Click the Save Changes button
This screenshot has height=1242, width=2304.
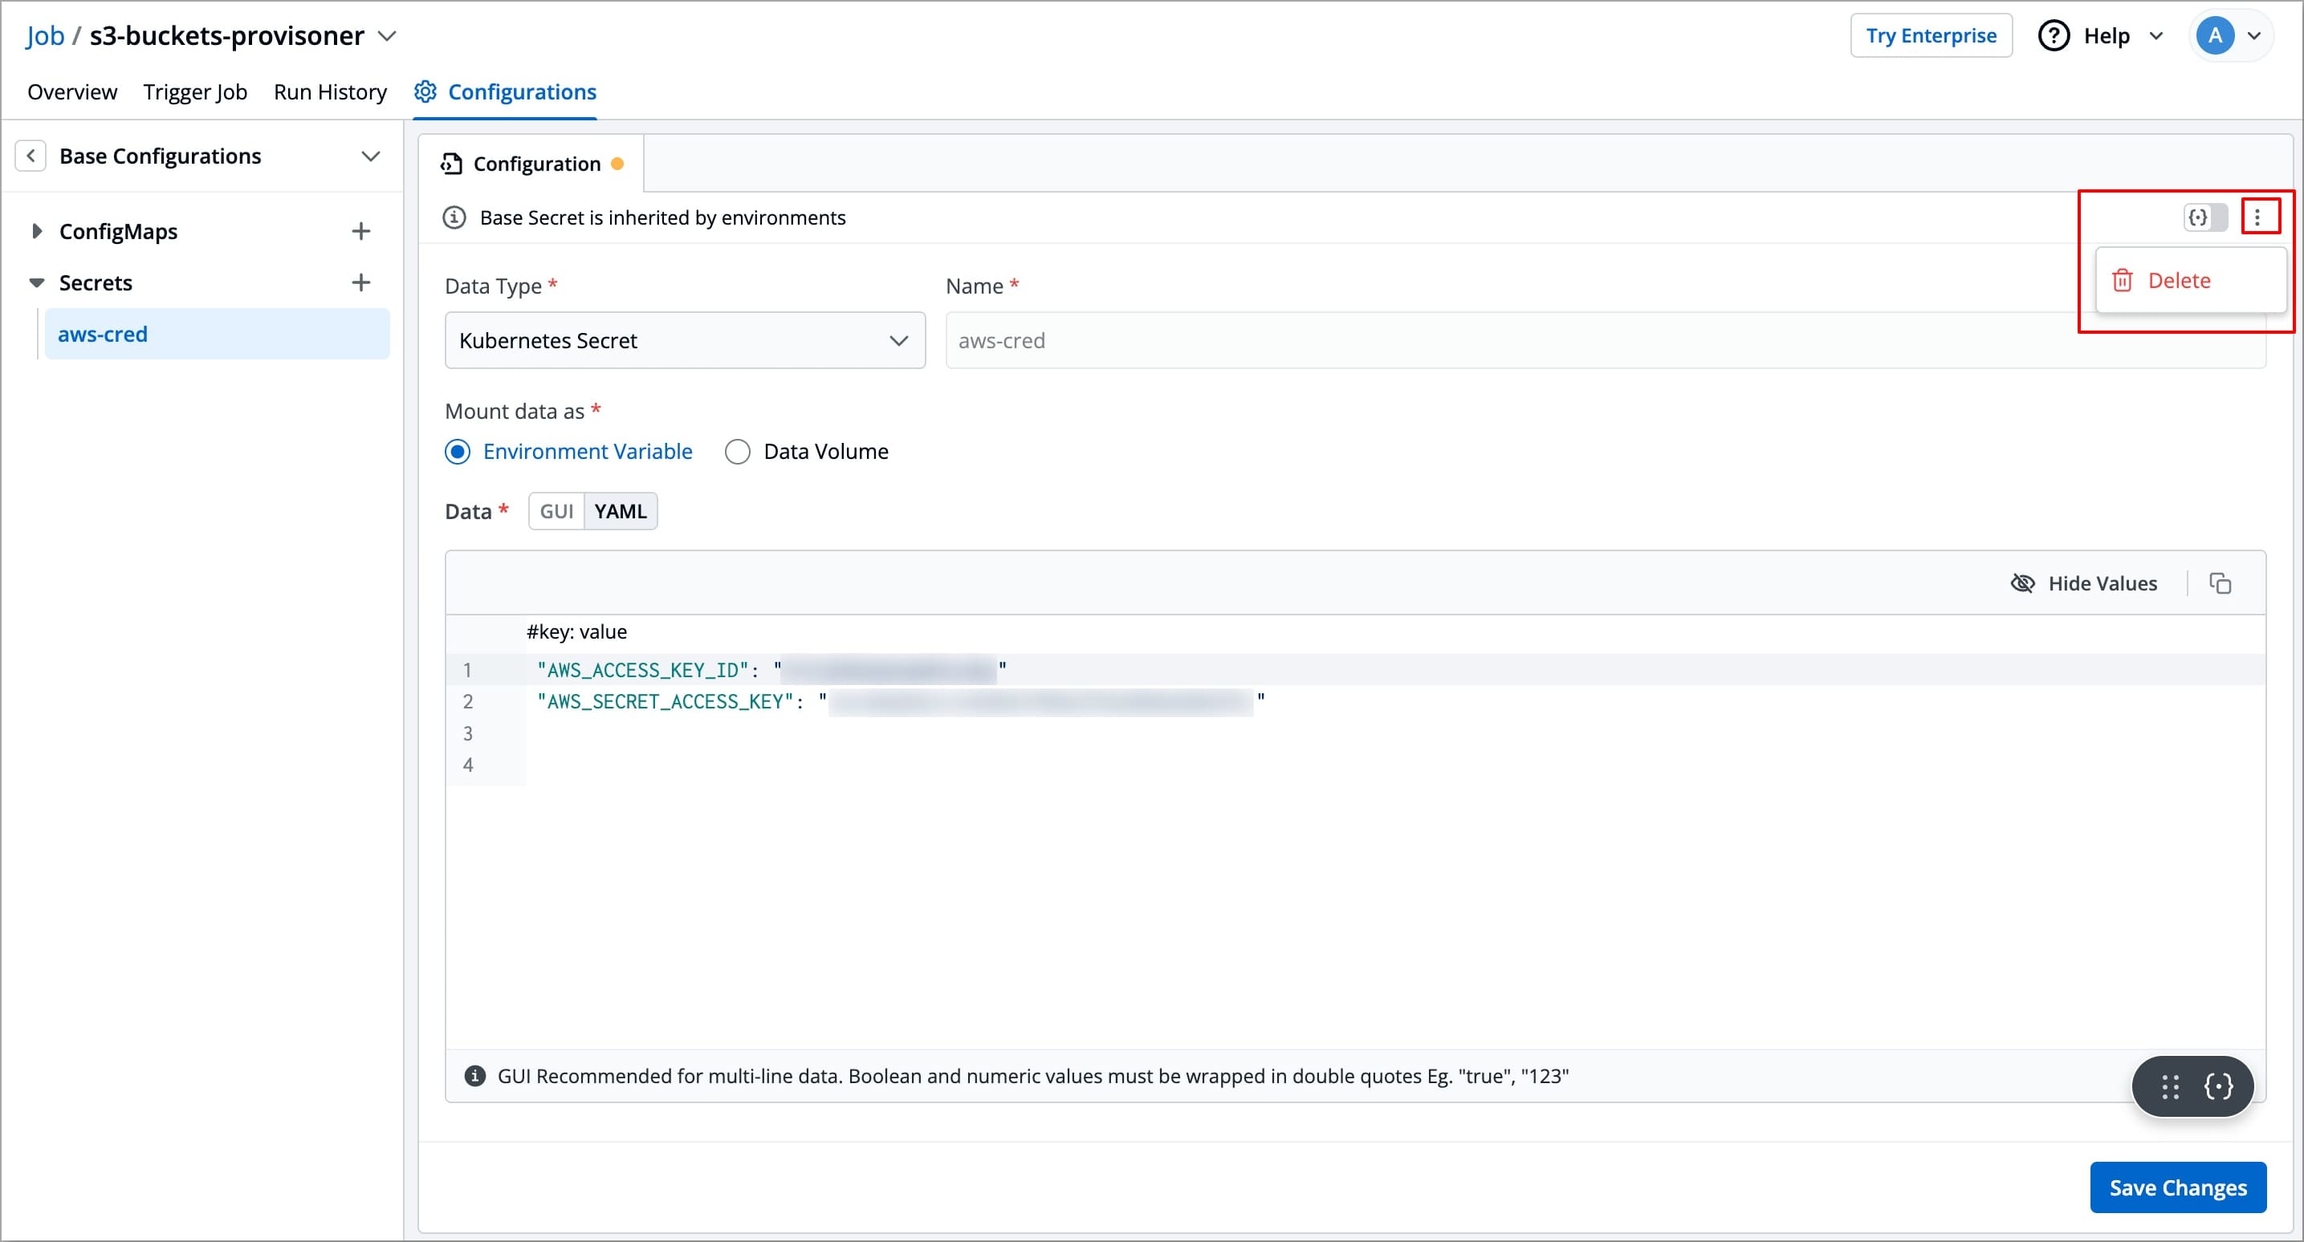(x=2177, y=1187)
